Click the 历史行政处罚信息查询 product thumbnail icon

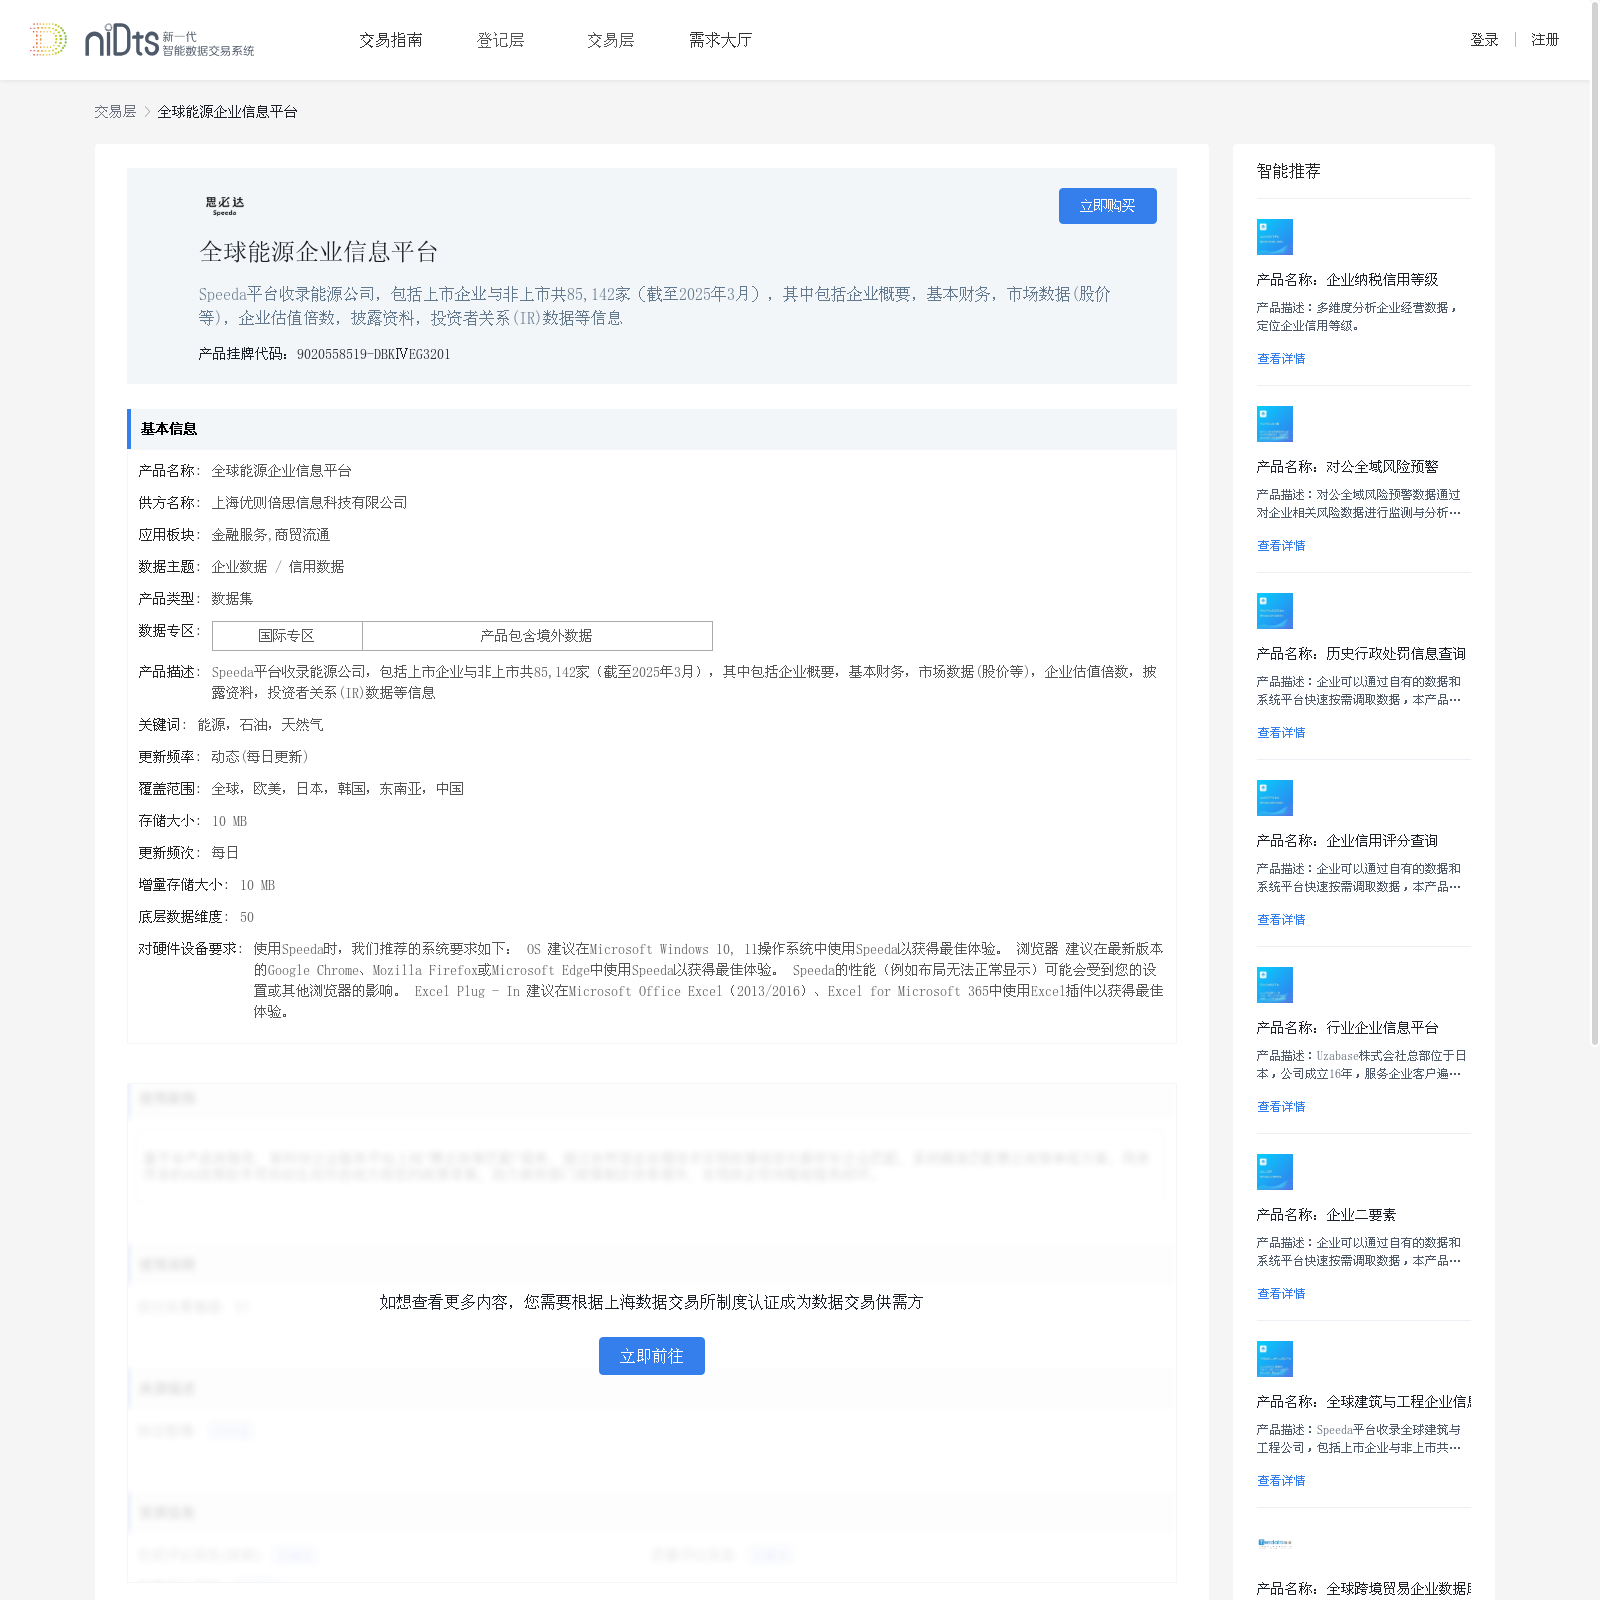1275,611
